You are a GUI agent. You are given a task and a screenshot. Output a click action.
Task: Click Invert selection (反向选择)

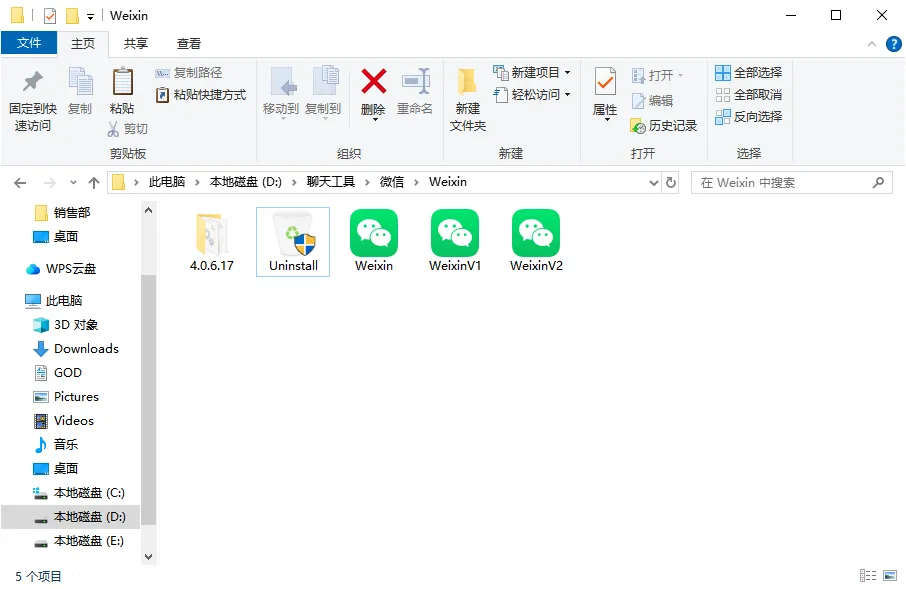(748, 117)
